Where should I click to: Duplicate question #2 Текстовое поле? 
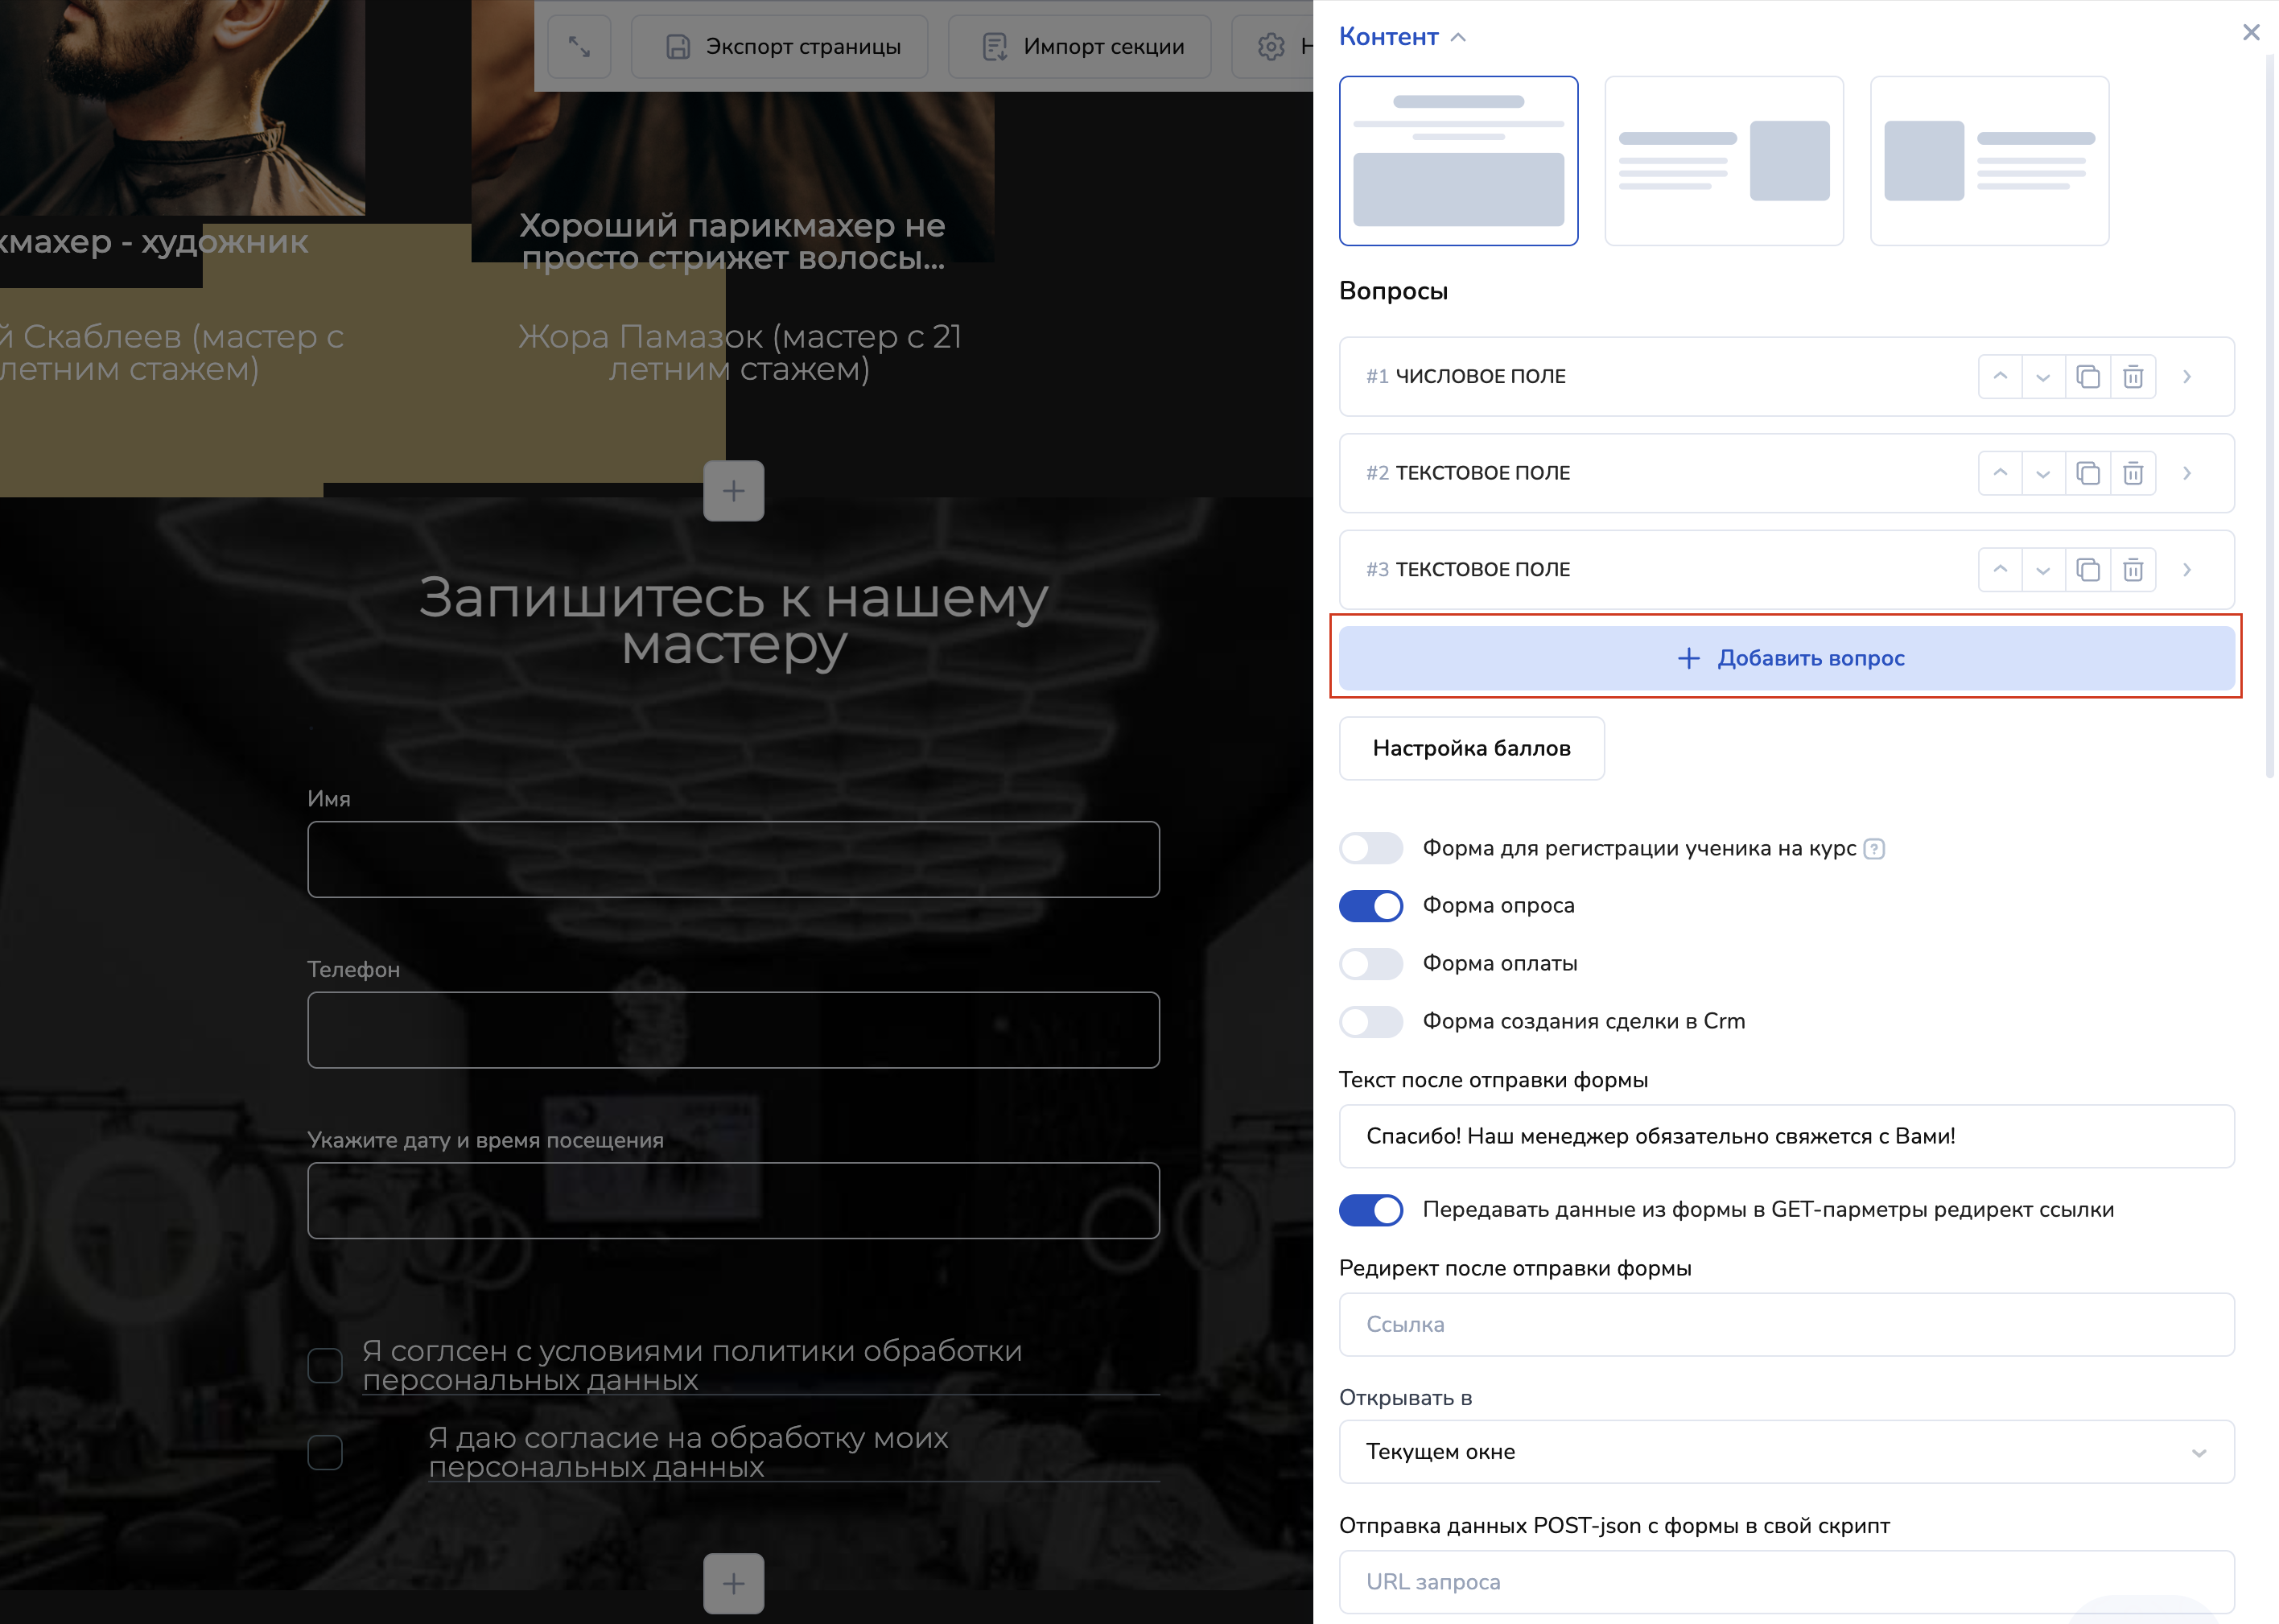tap(2087, 473)
